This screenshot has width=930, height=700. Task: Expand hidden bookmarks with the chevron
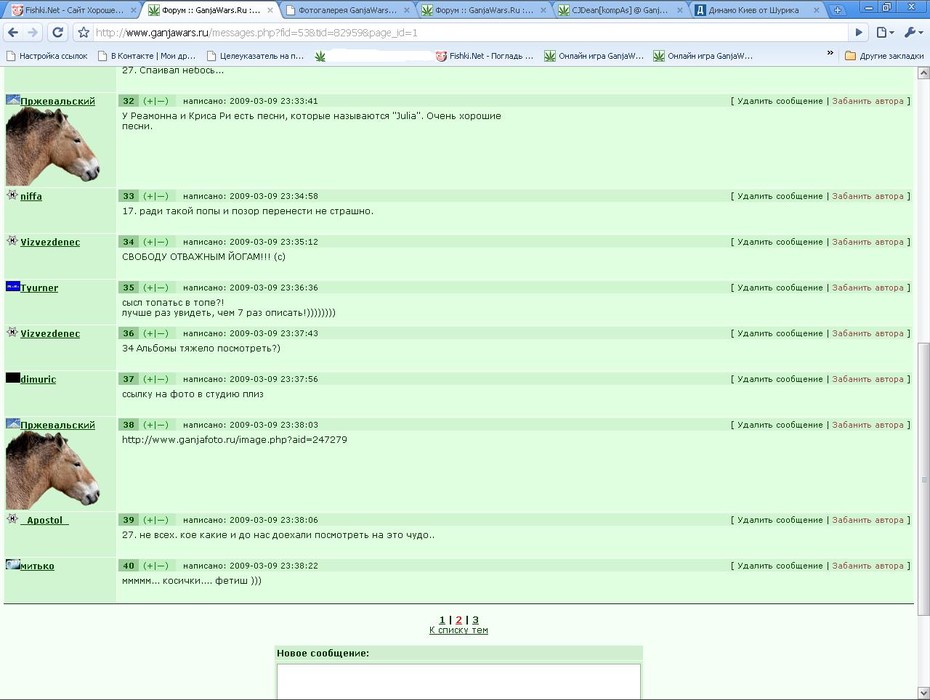click(830, 54)
